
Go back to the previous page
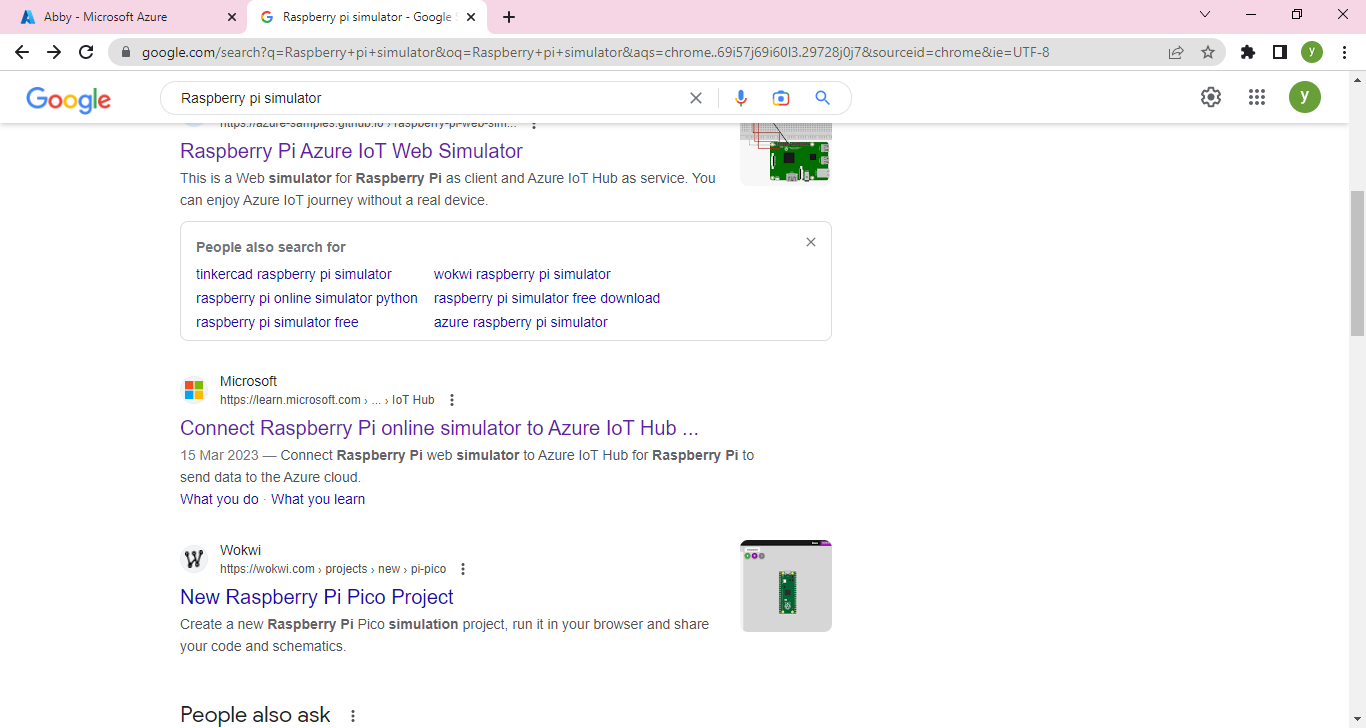pos(22,52)
